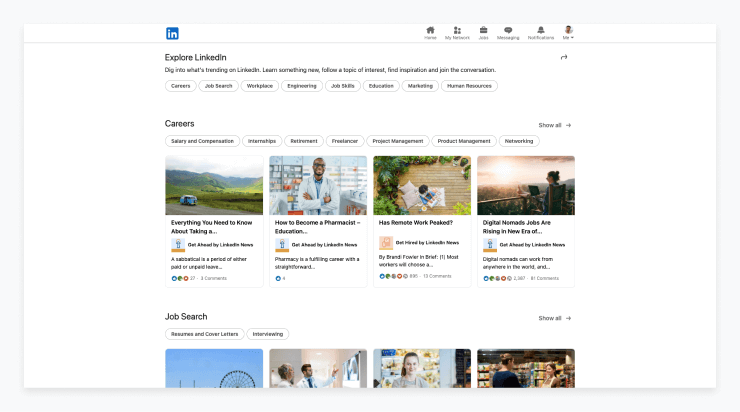Click Get Ahead newsletter icon on sabbatical card
This screenshot has width=740, height=412.
pos(178,245)
